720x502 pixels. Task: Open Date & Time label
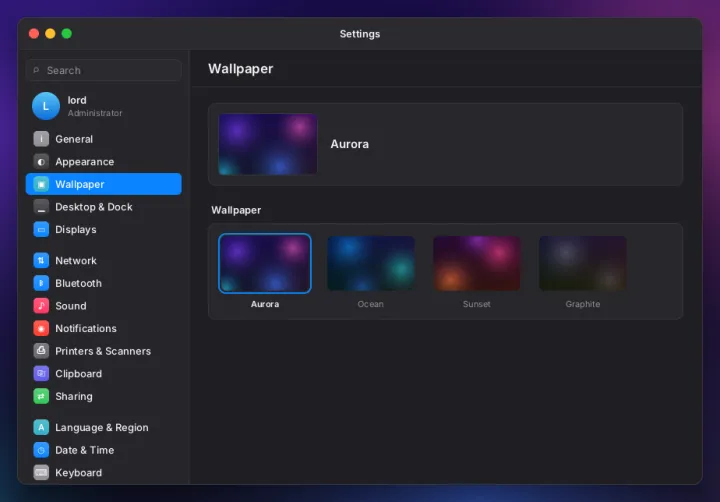tap(84, 450)
